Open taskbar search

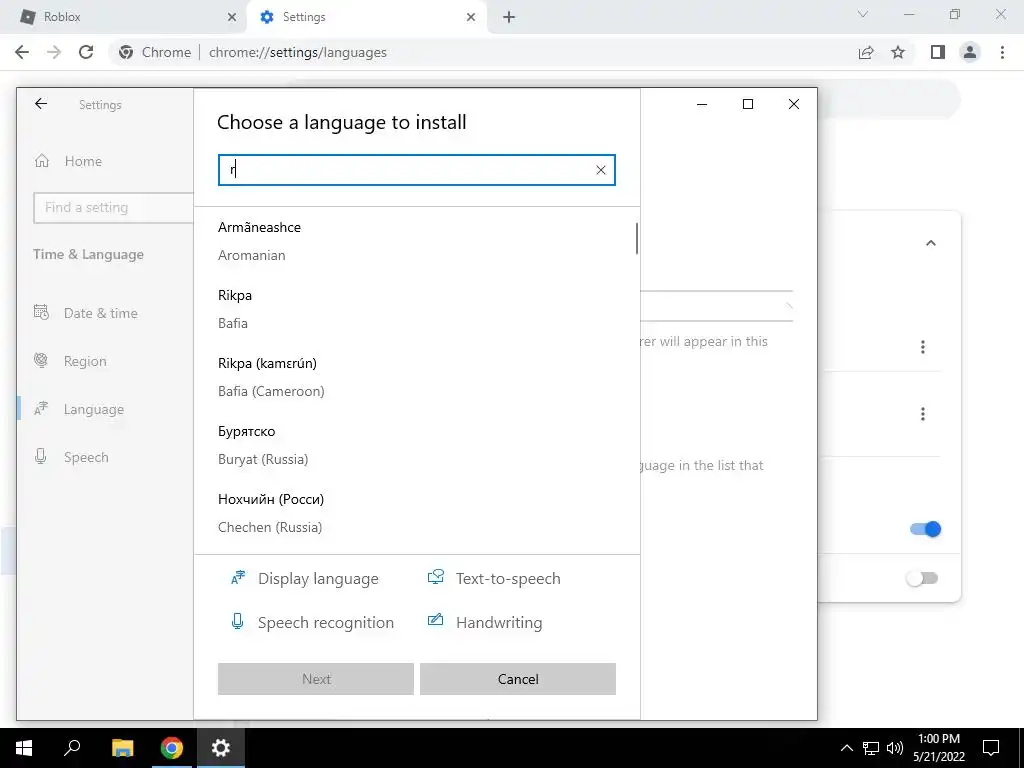click(72, 748)
